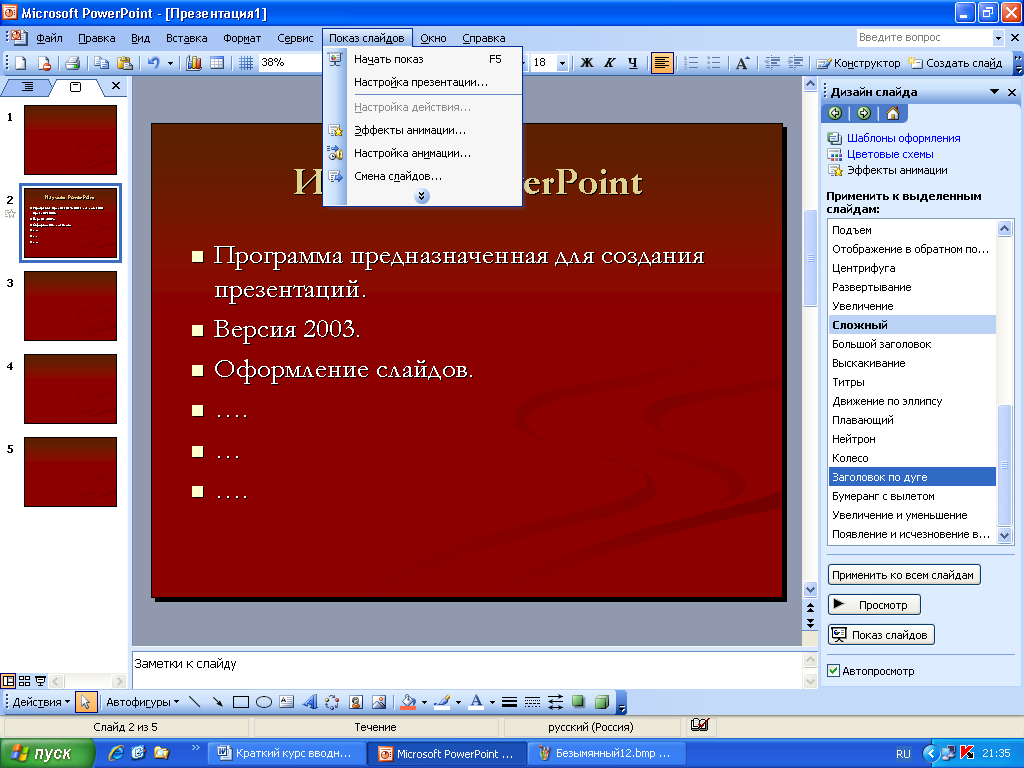Click Применить ко всем слайдам button
Screen dimensions: 1024x768
pos(905,575)
